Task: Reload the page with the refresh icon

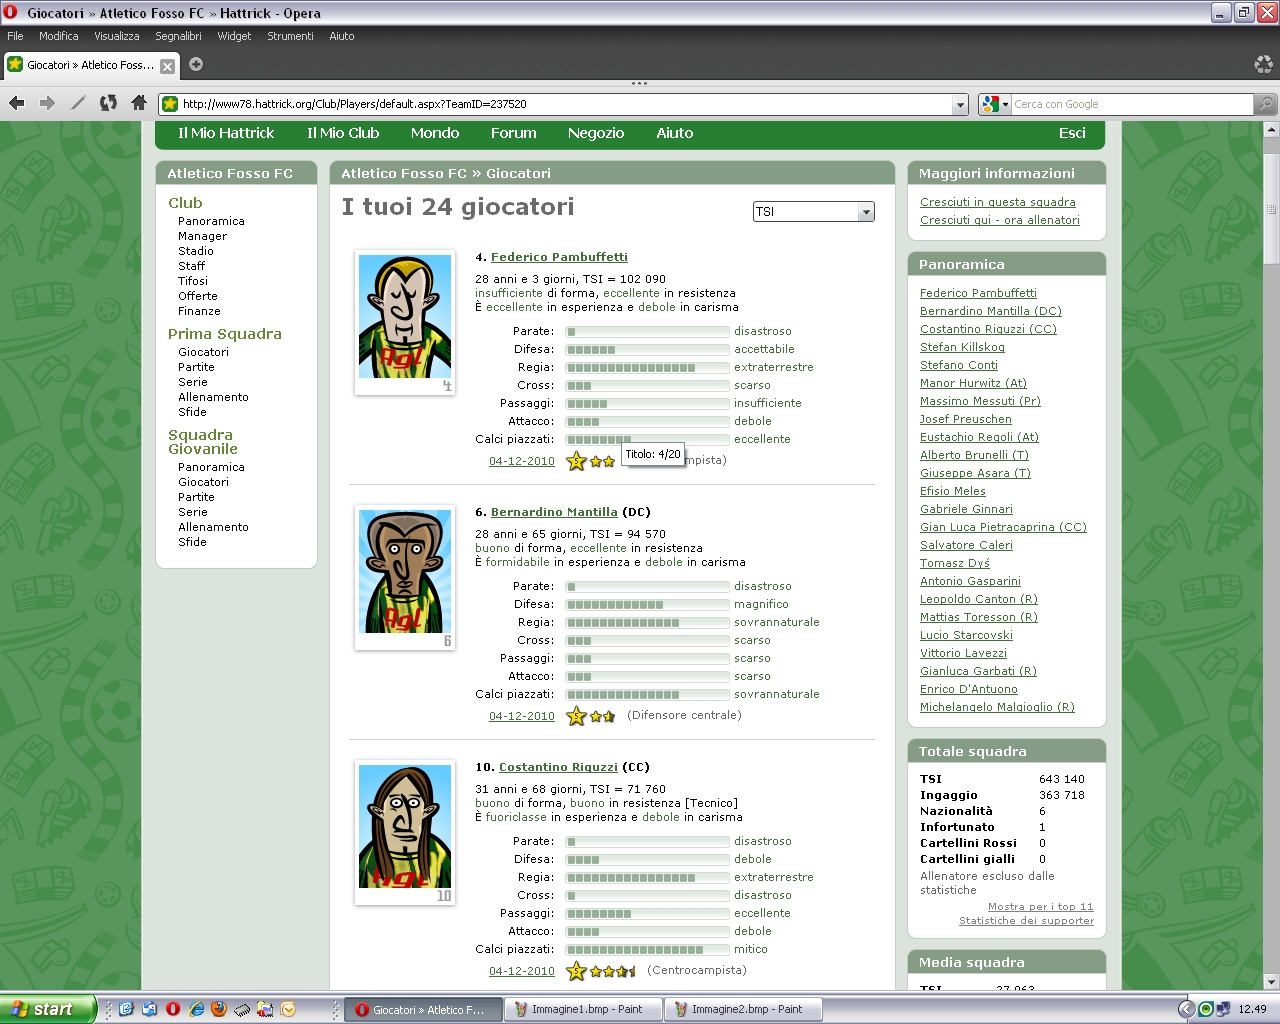Action: (x=108, y=103)
